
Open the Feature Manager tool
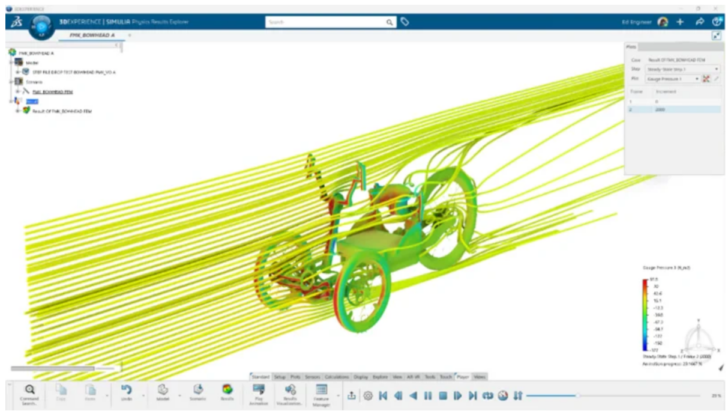(321, 395)
